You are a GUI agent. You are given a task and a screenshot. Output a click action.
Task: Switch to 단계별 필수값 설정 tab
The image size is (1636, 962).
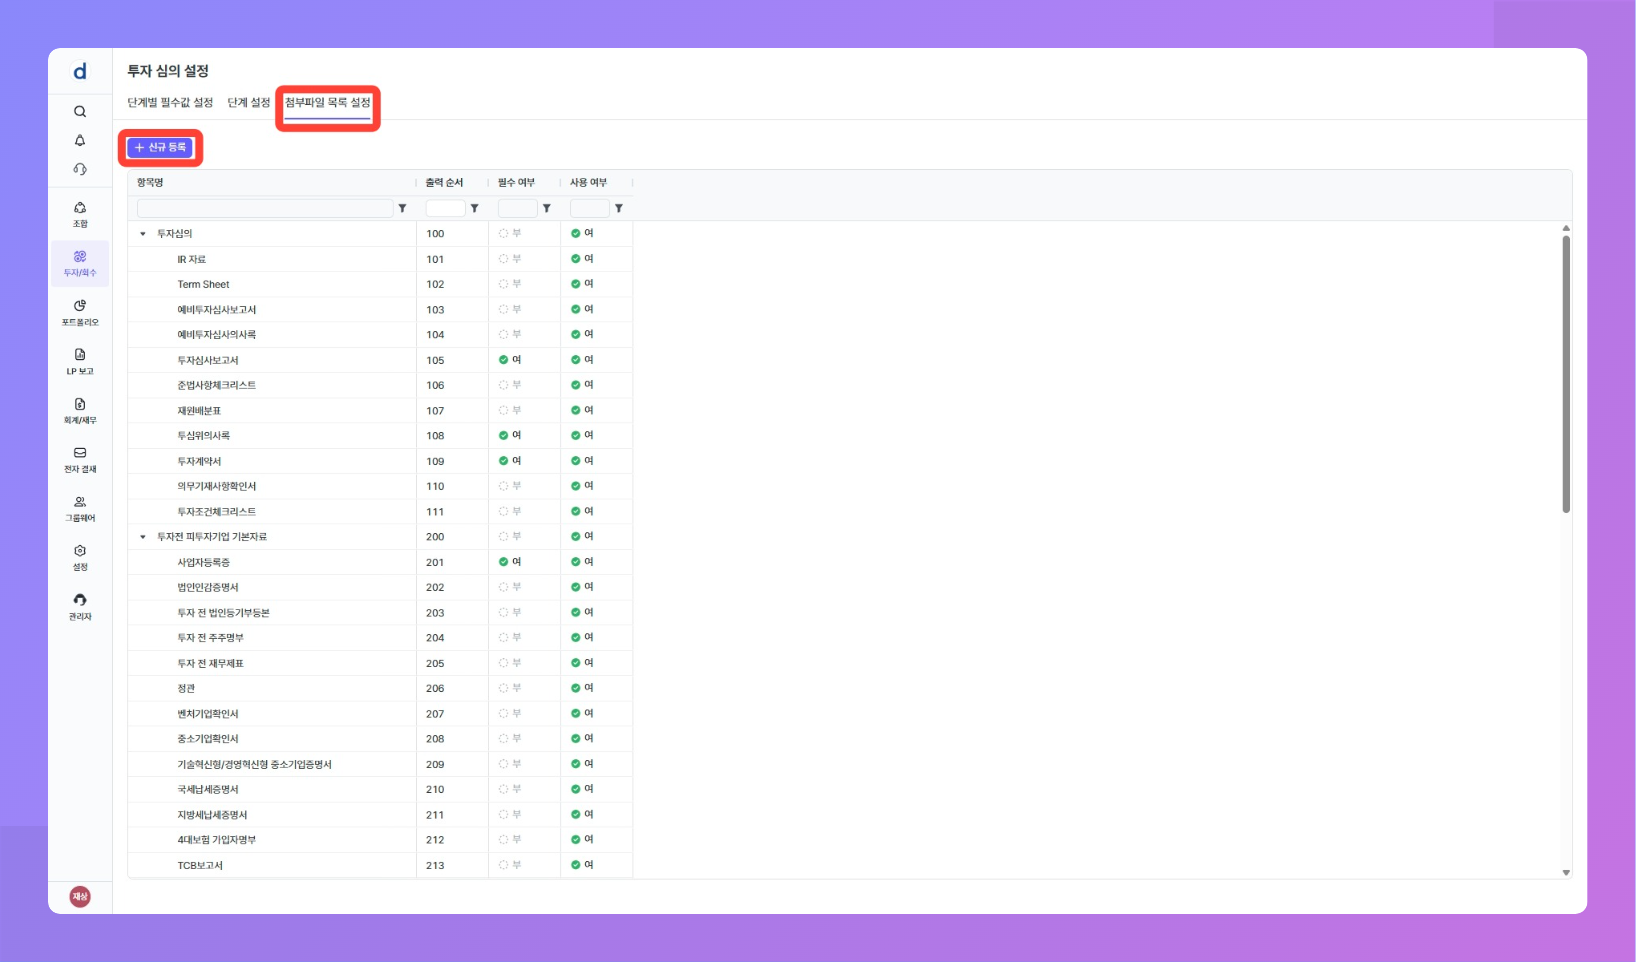click(x=170, y=103)
